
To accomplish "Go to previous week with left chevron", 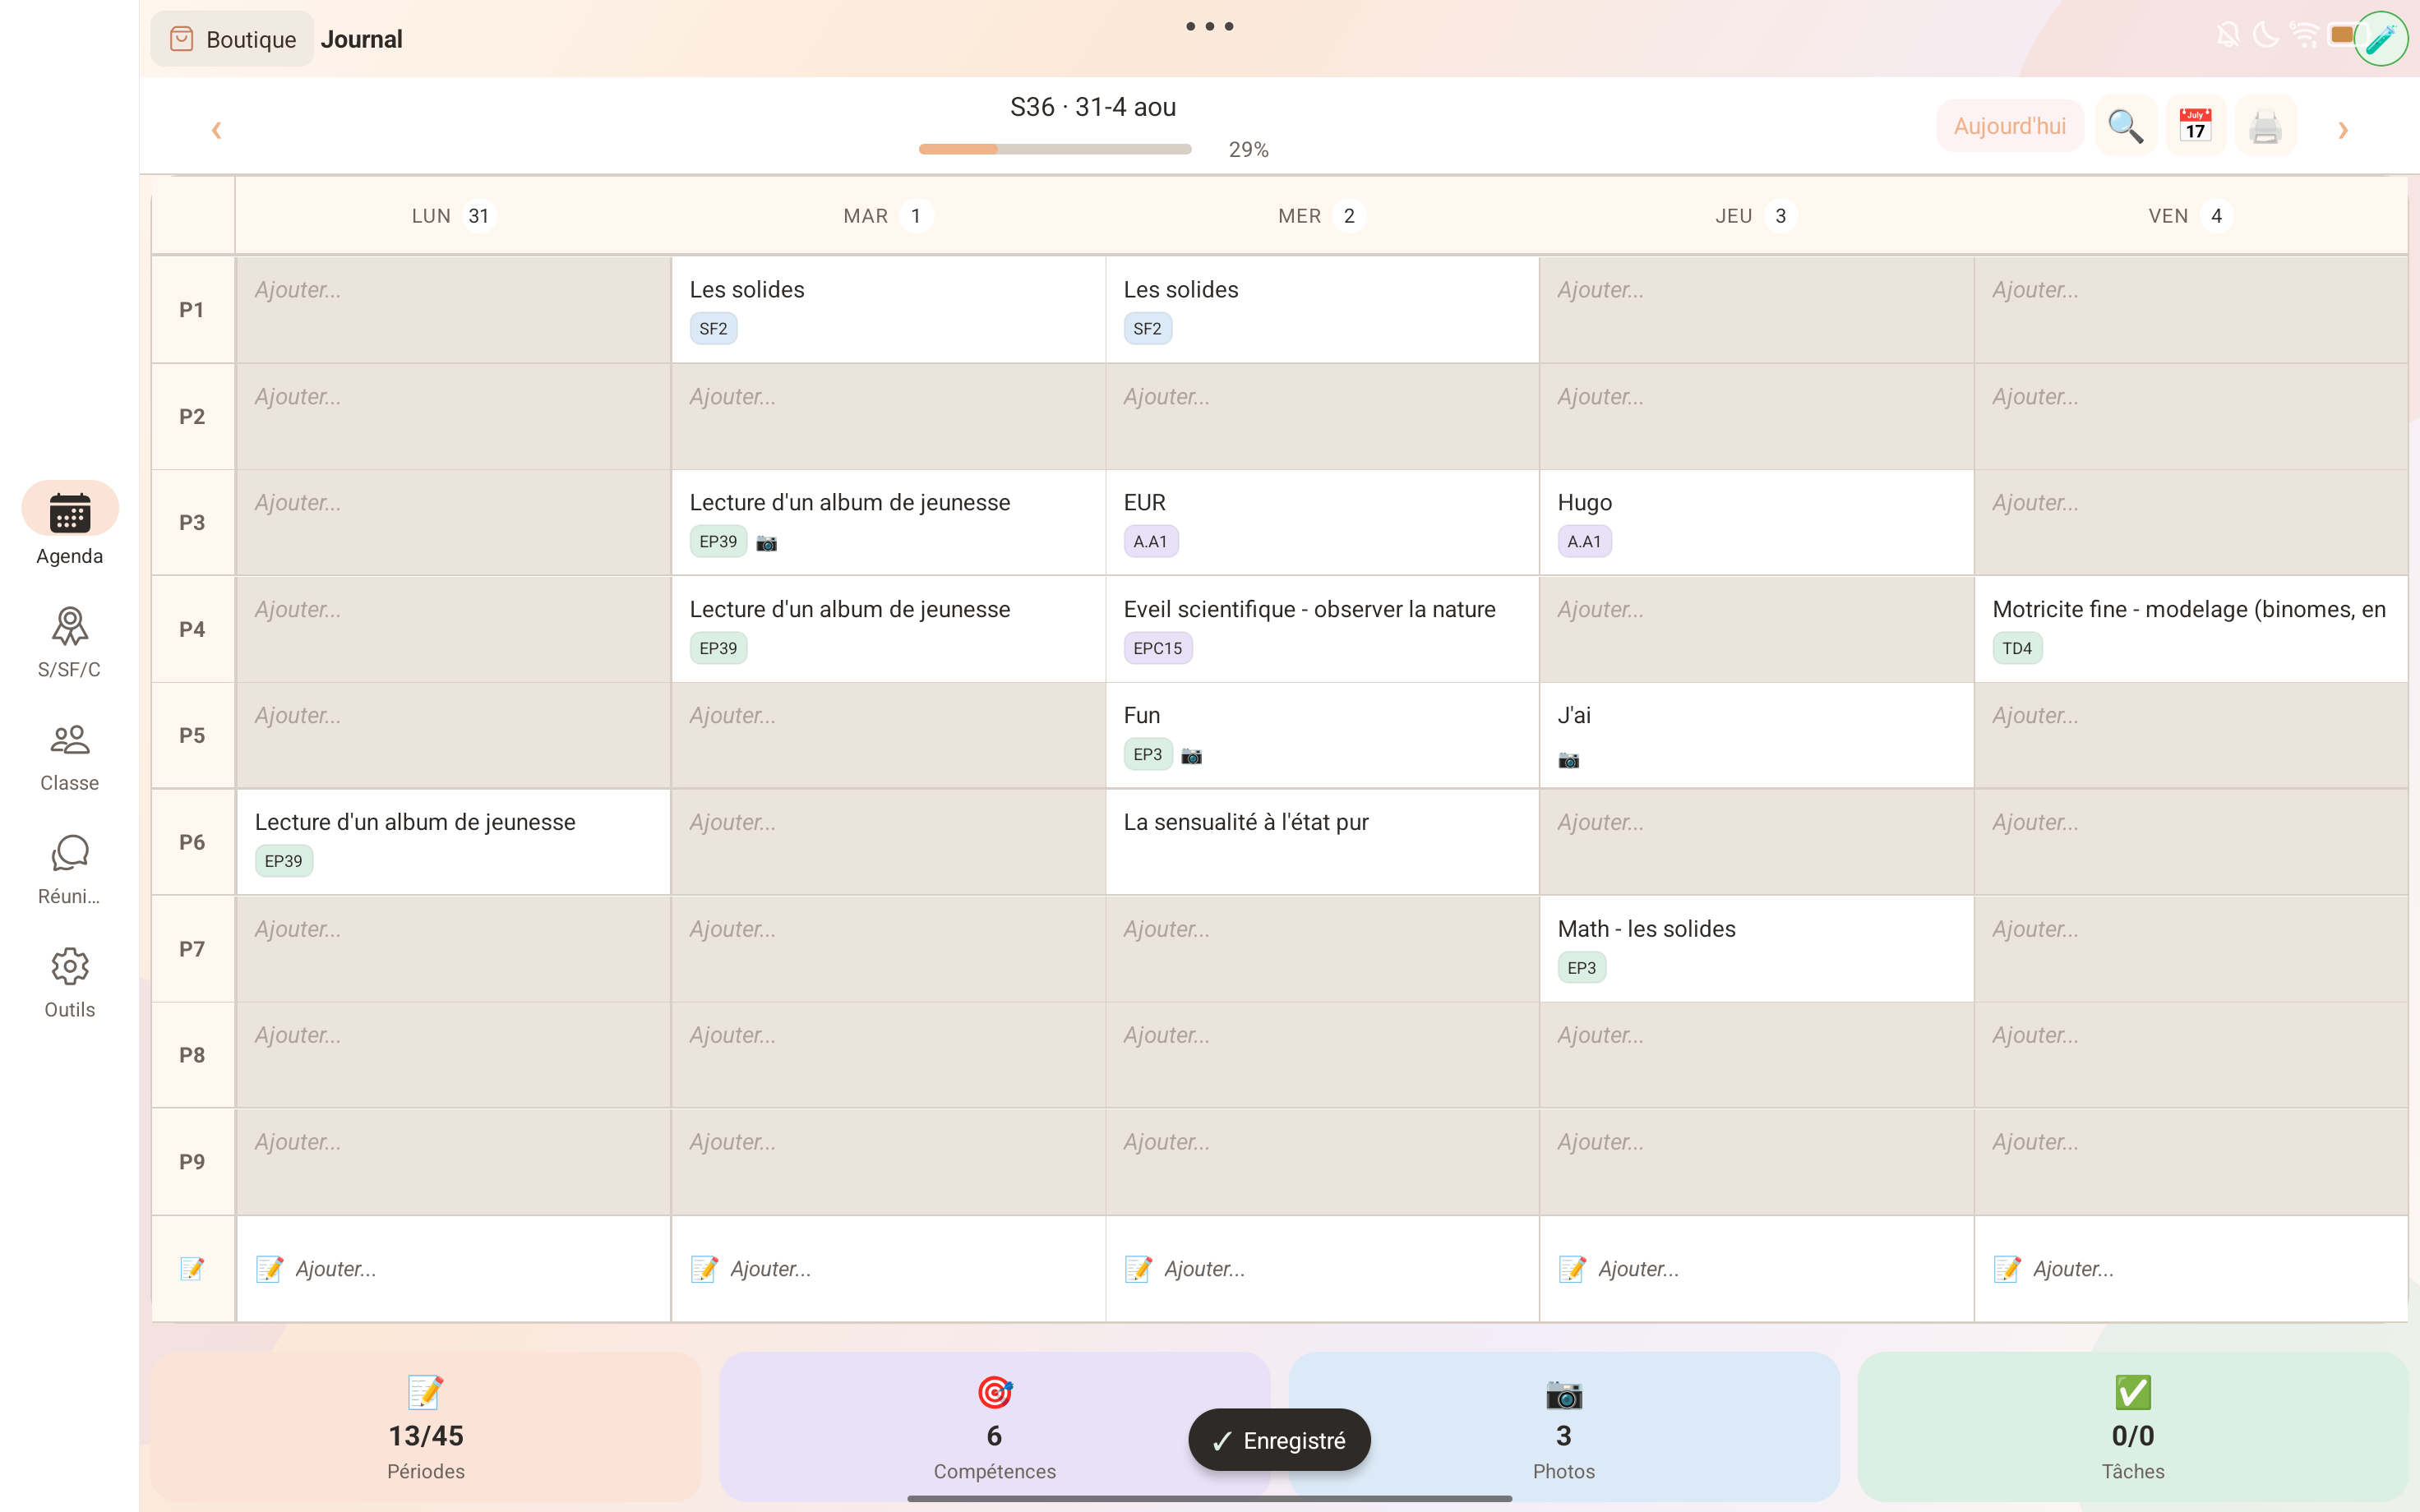I will click(216, 130).
